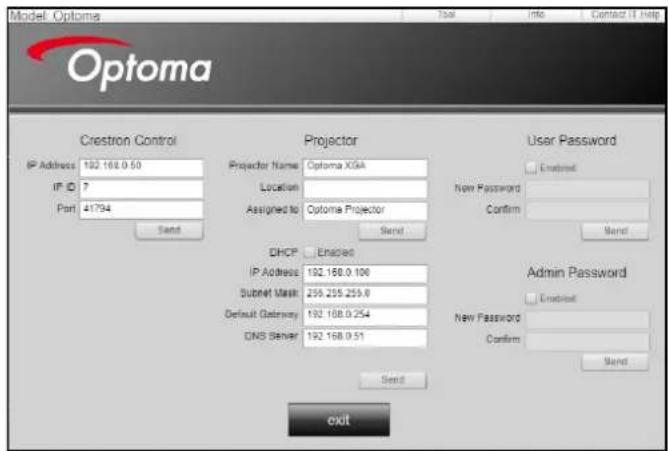Click the DNS Server field
This screenshot has height=451, width=668.
tap(365, 337)
